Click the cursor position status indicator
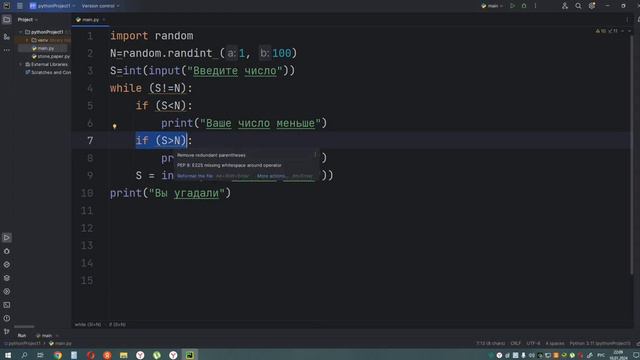Screen dimensions: 640x360 tap(490, 343)
